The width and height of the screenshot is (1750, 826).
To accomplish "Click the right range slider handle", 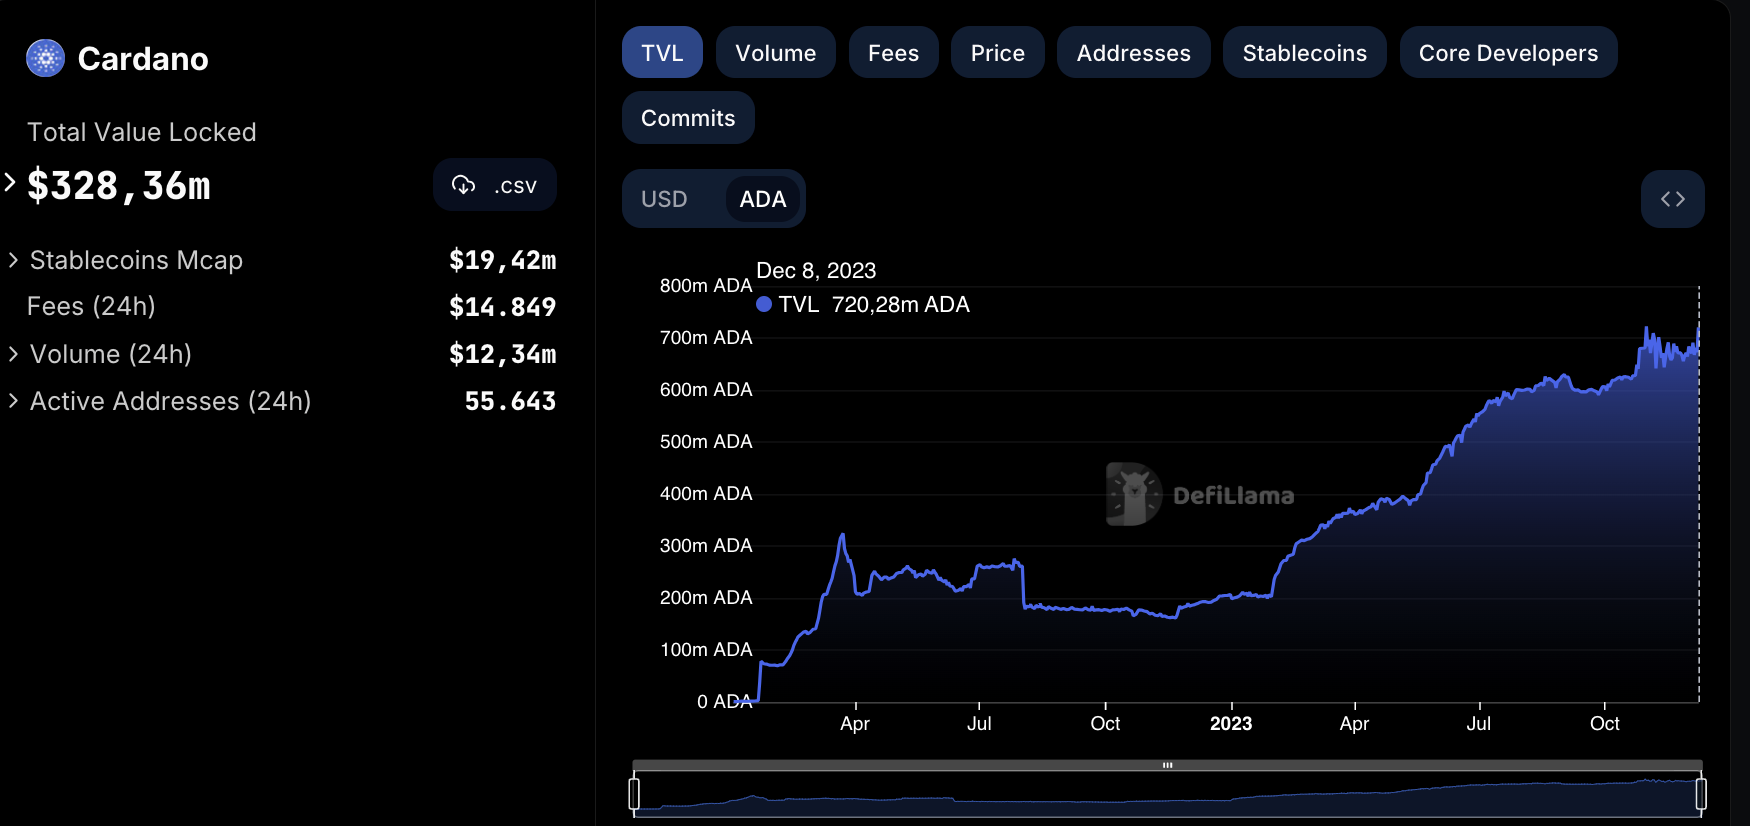I will coord(1701,794).
